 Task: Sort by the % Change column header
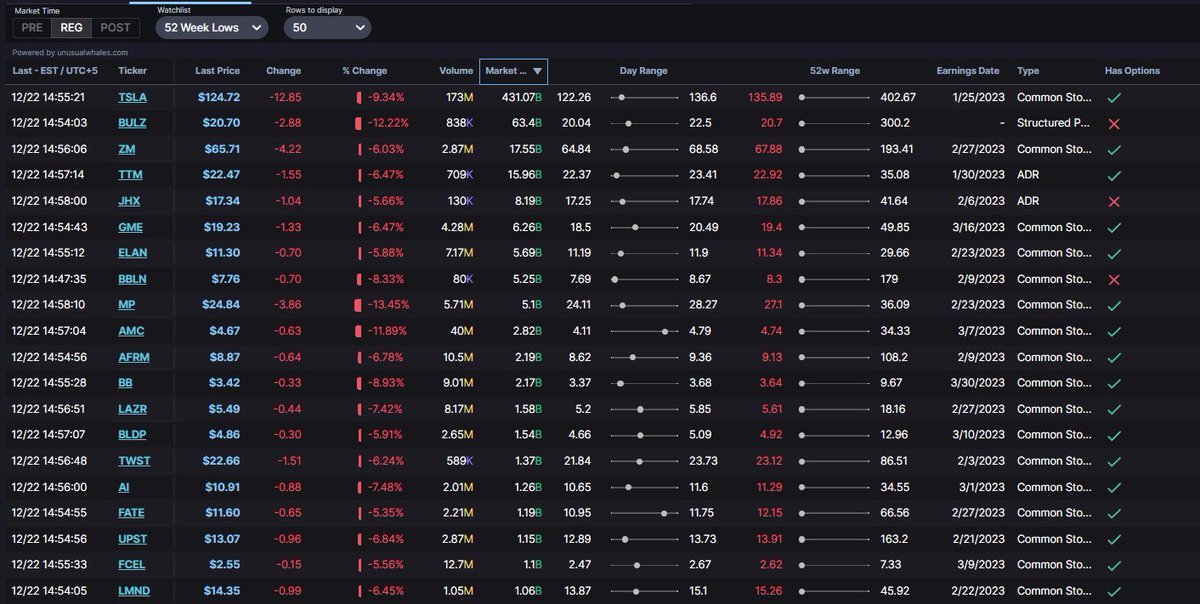click(364, 71)
